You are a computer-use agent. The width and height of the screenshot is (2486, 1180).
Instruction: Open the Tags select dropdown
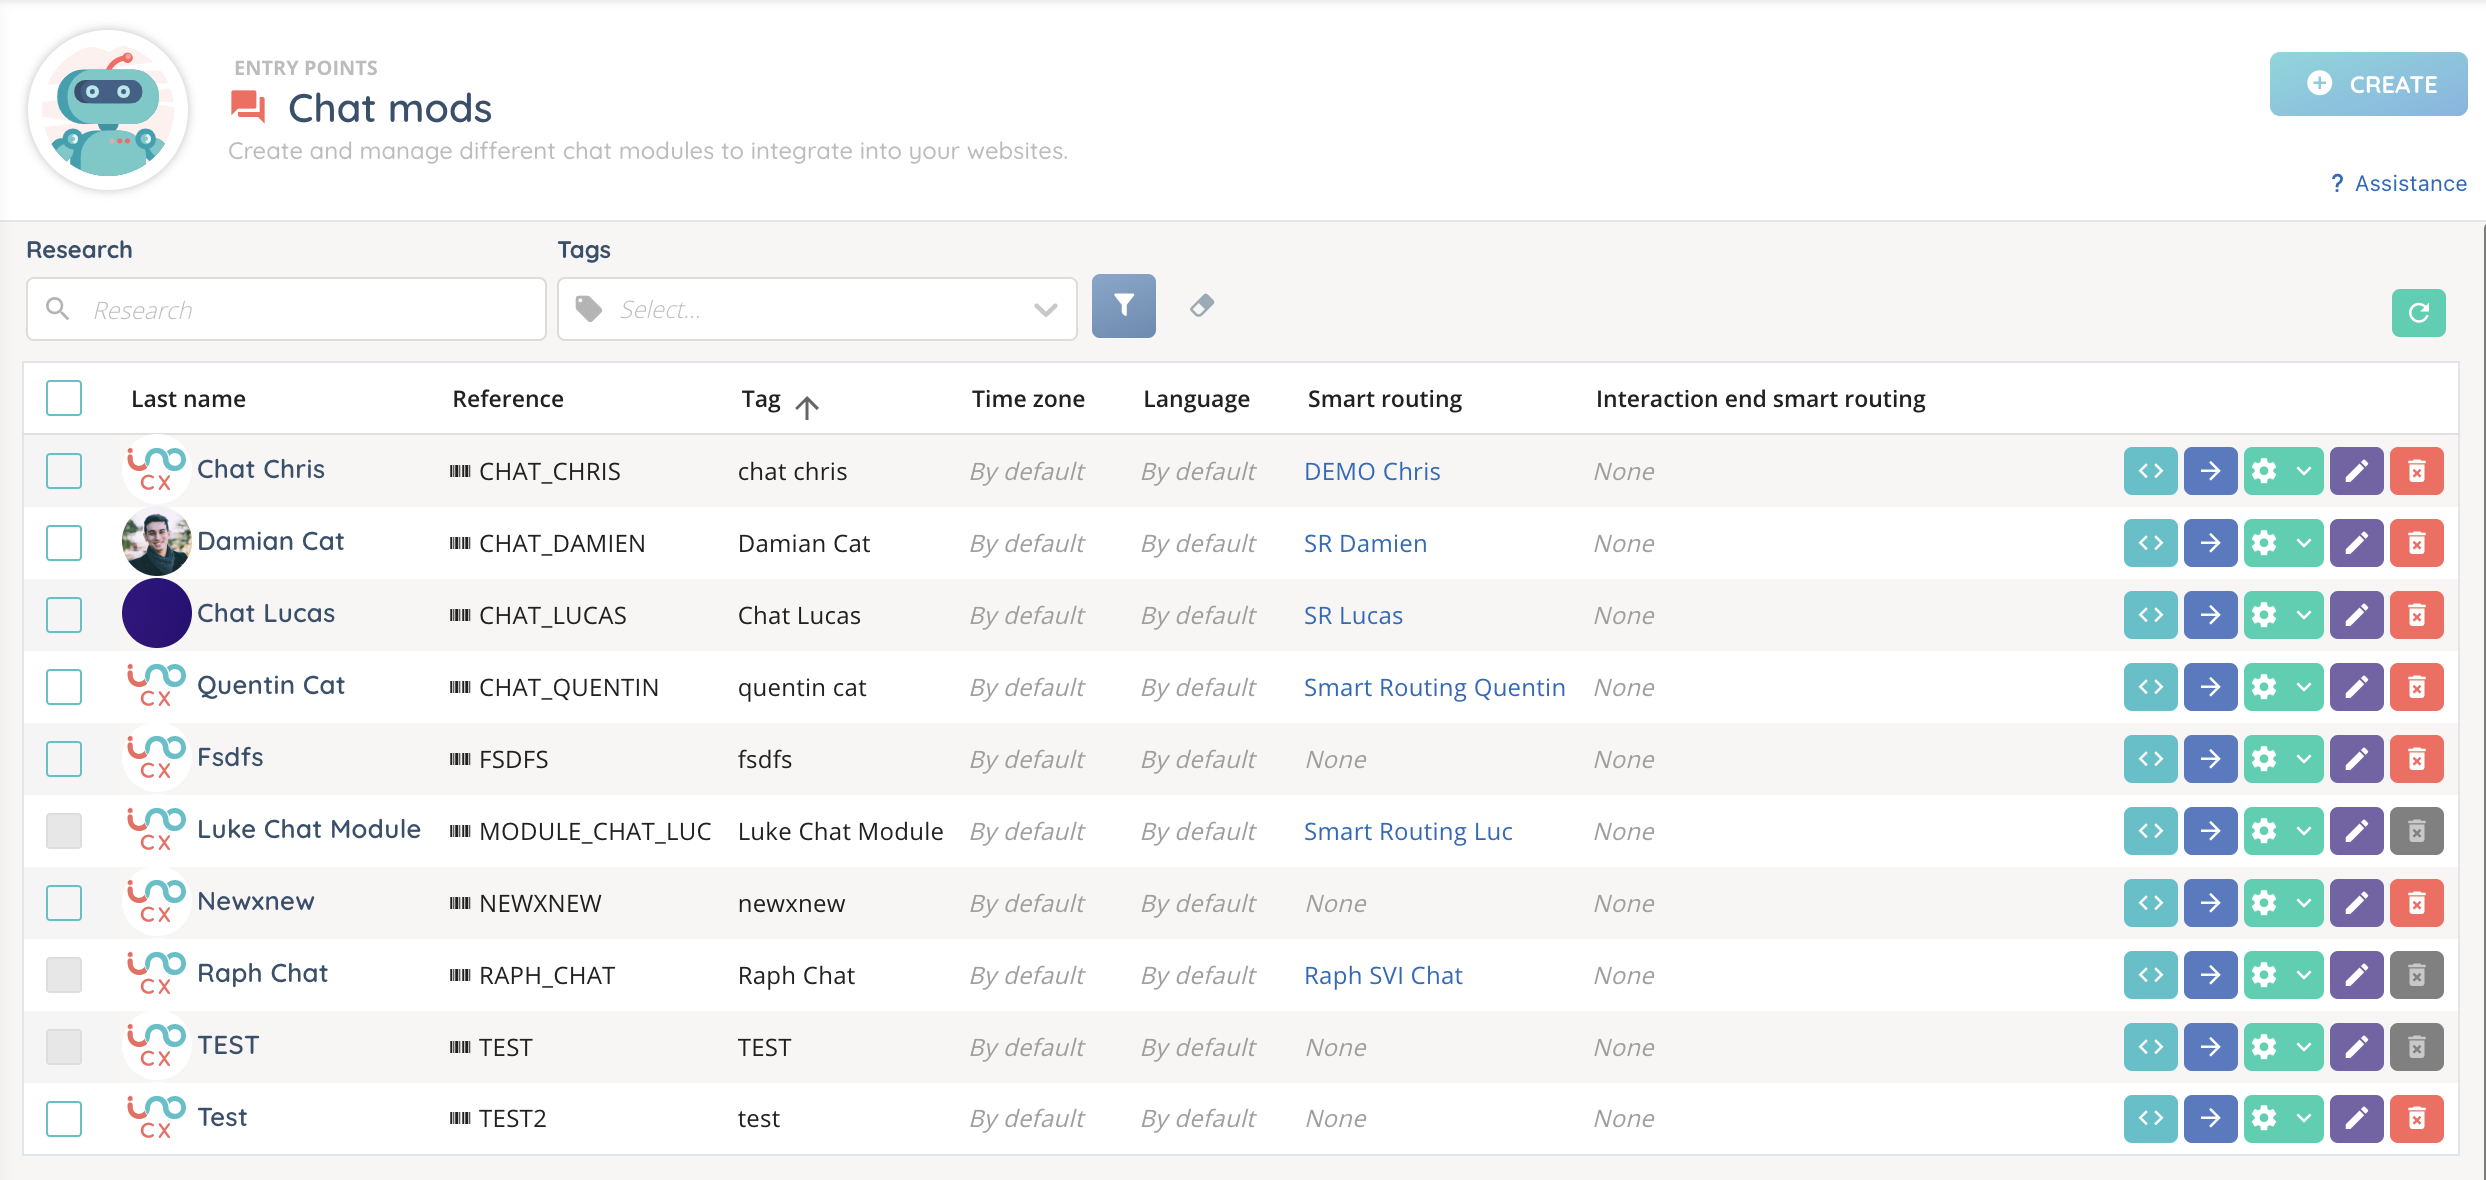816,310
